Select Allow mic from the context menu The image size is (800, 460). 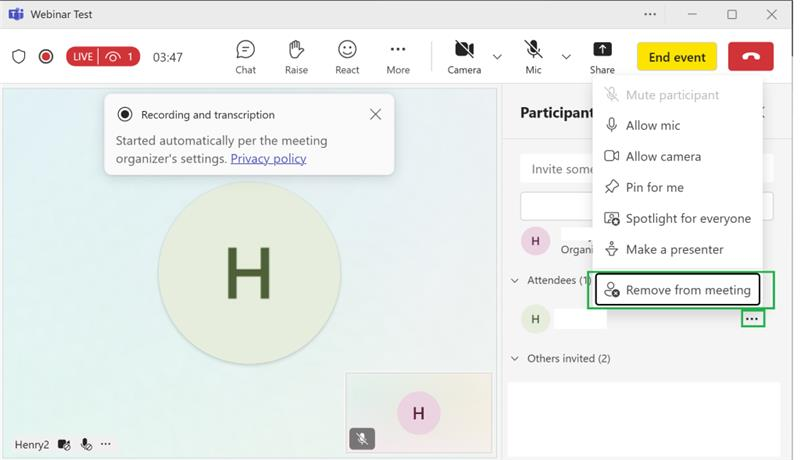(x=678, y=125)
